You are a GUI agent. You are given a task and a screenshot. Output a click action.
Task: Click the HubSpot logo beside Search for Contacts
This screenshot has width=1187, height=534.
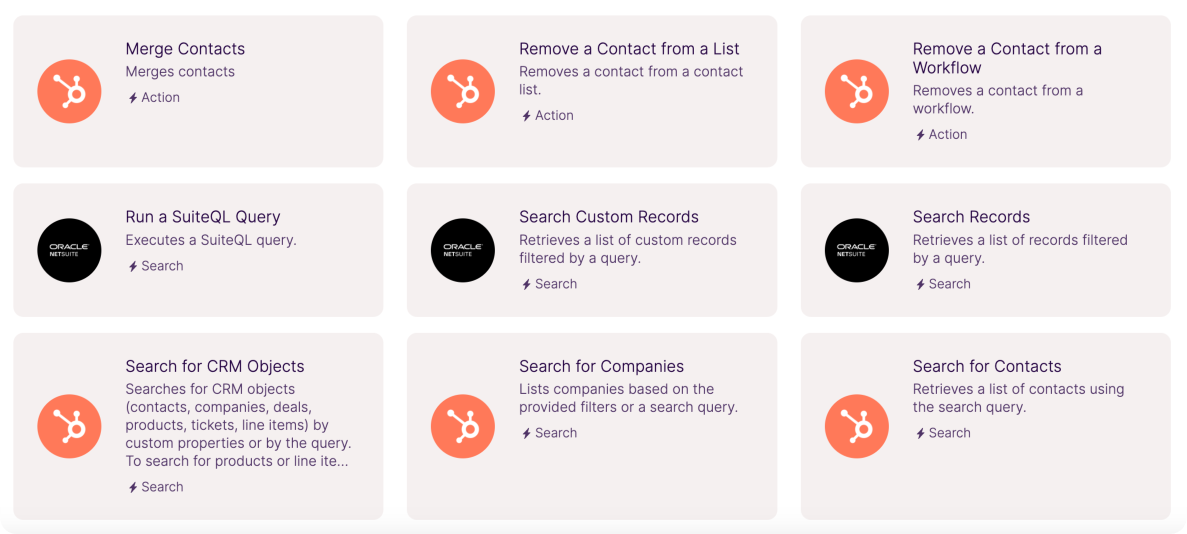pos(857,426)
